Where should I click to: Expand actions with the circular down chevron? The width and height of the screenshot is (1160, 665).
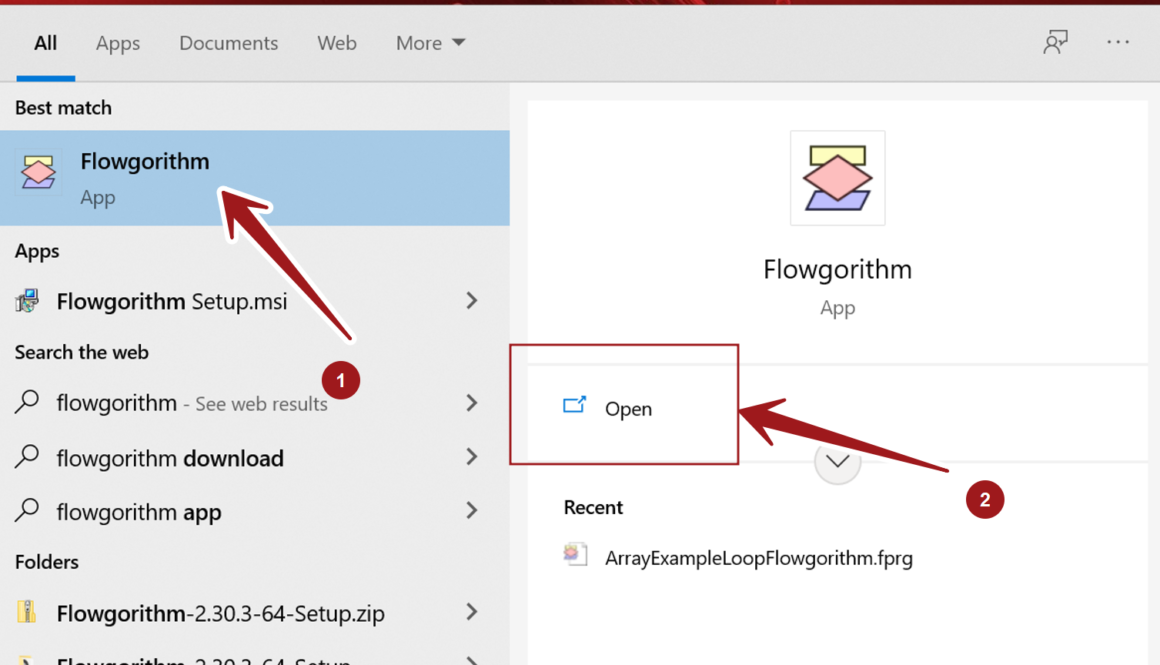pyautogui.click(x=837, y=462)
